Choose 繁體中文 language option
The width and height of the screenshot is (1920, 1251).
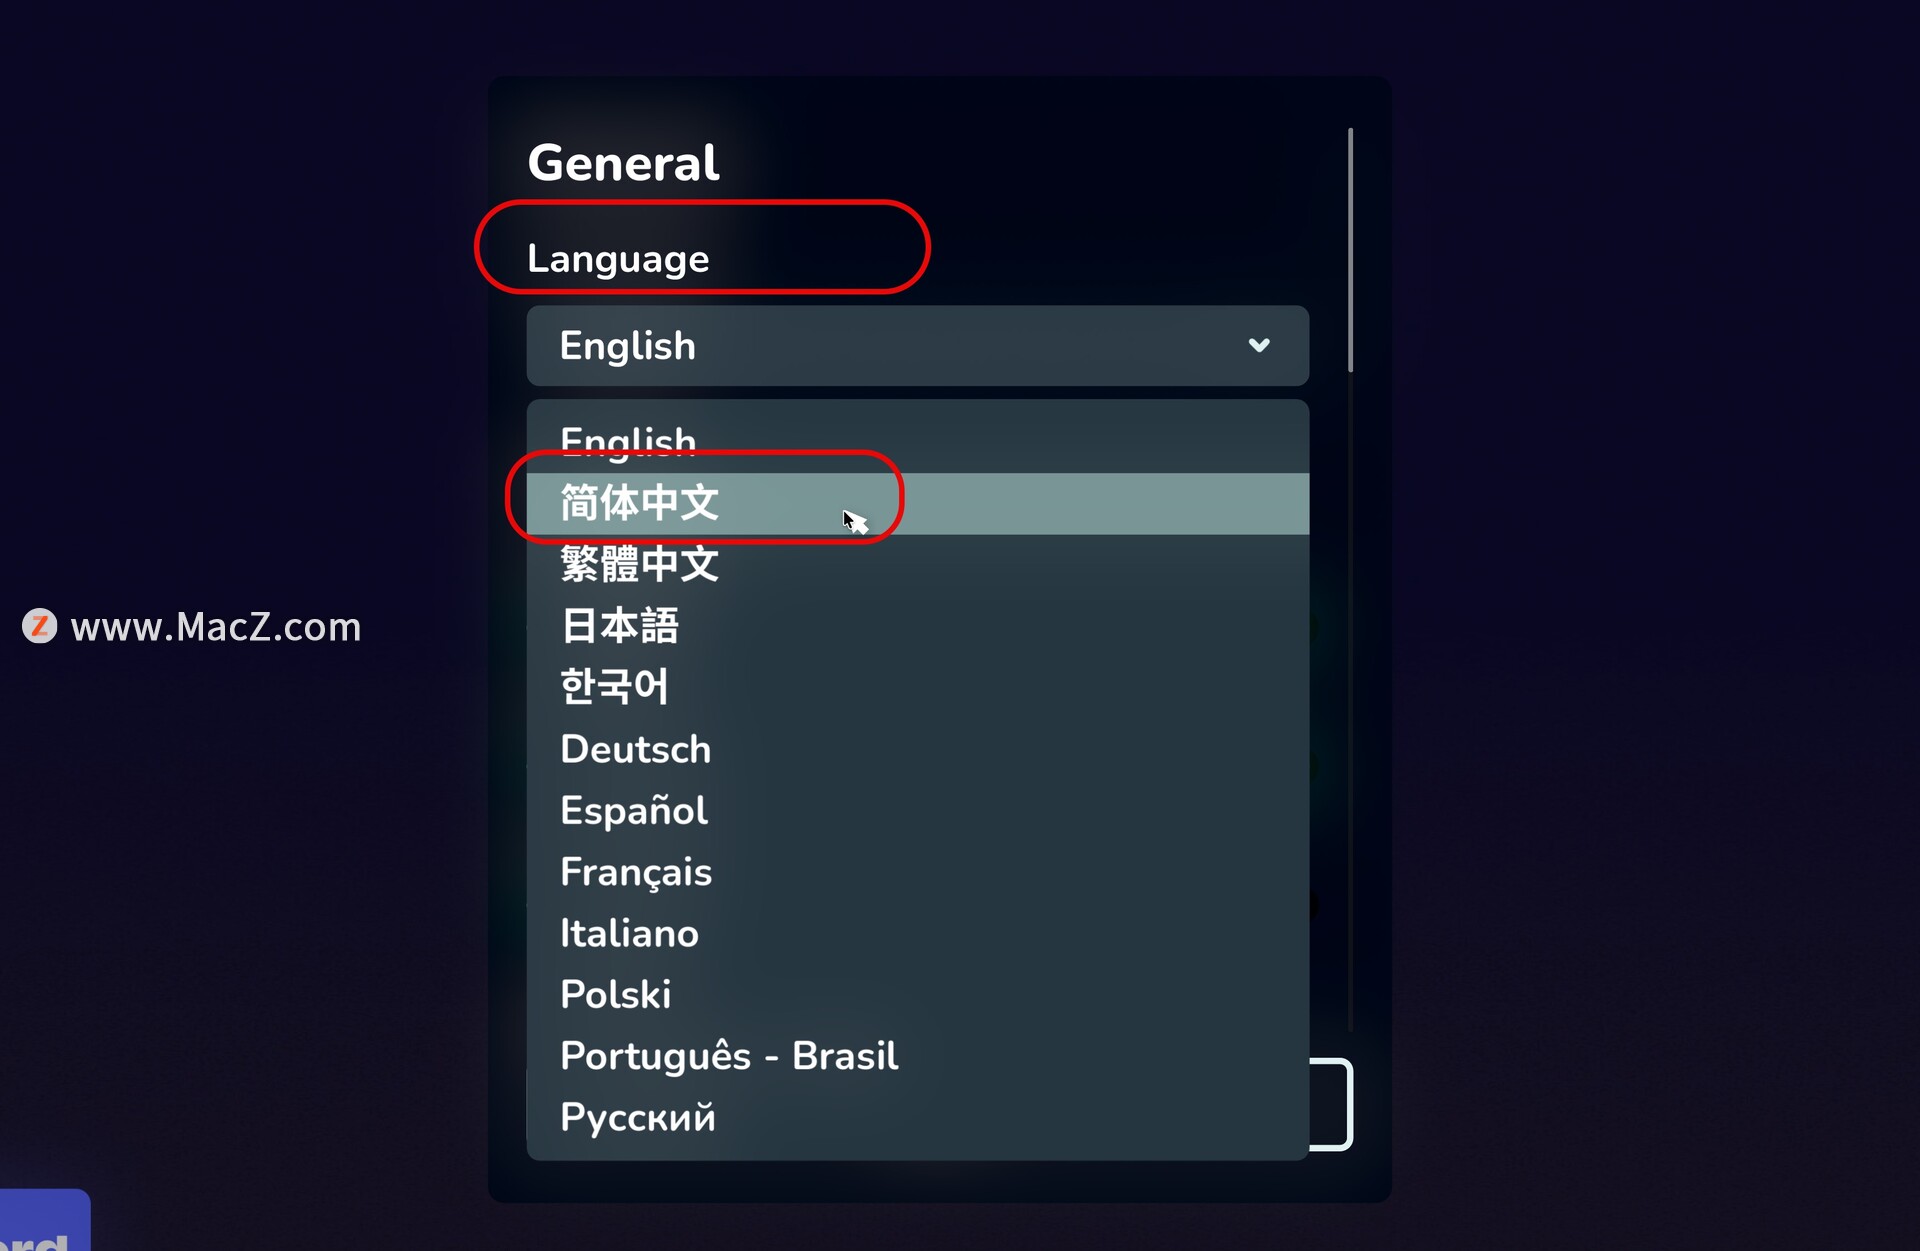(x=640, y=564)
